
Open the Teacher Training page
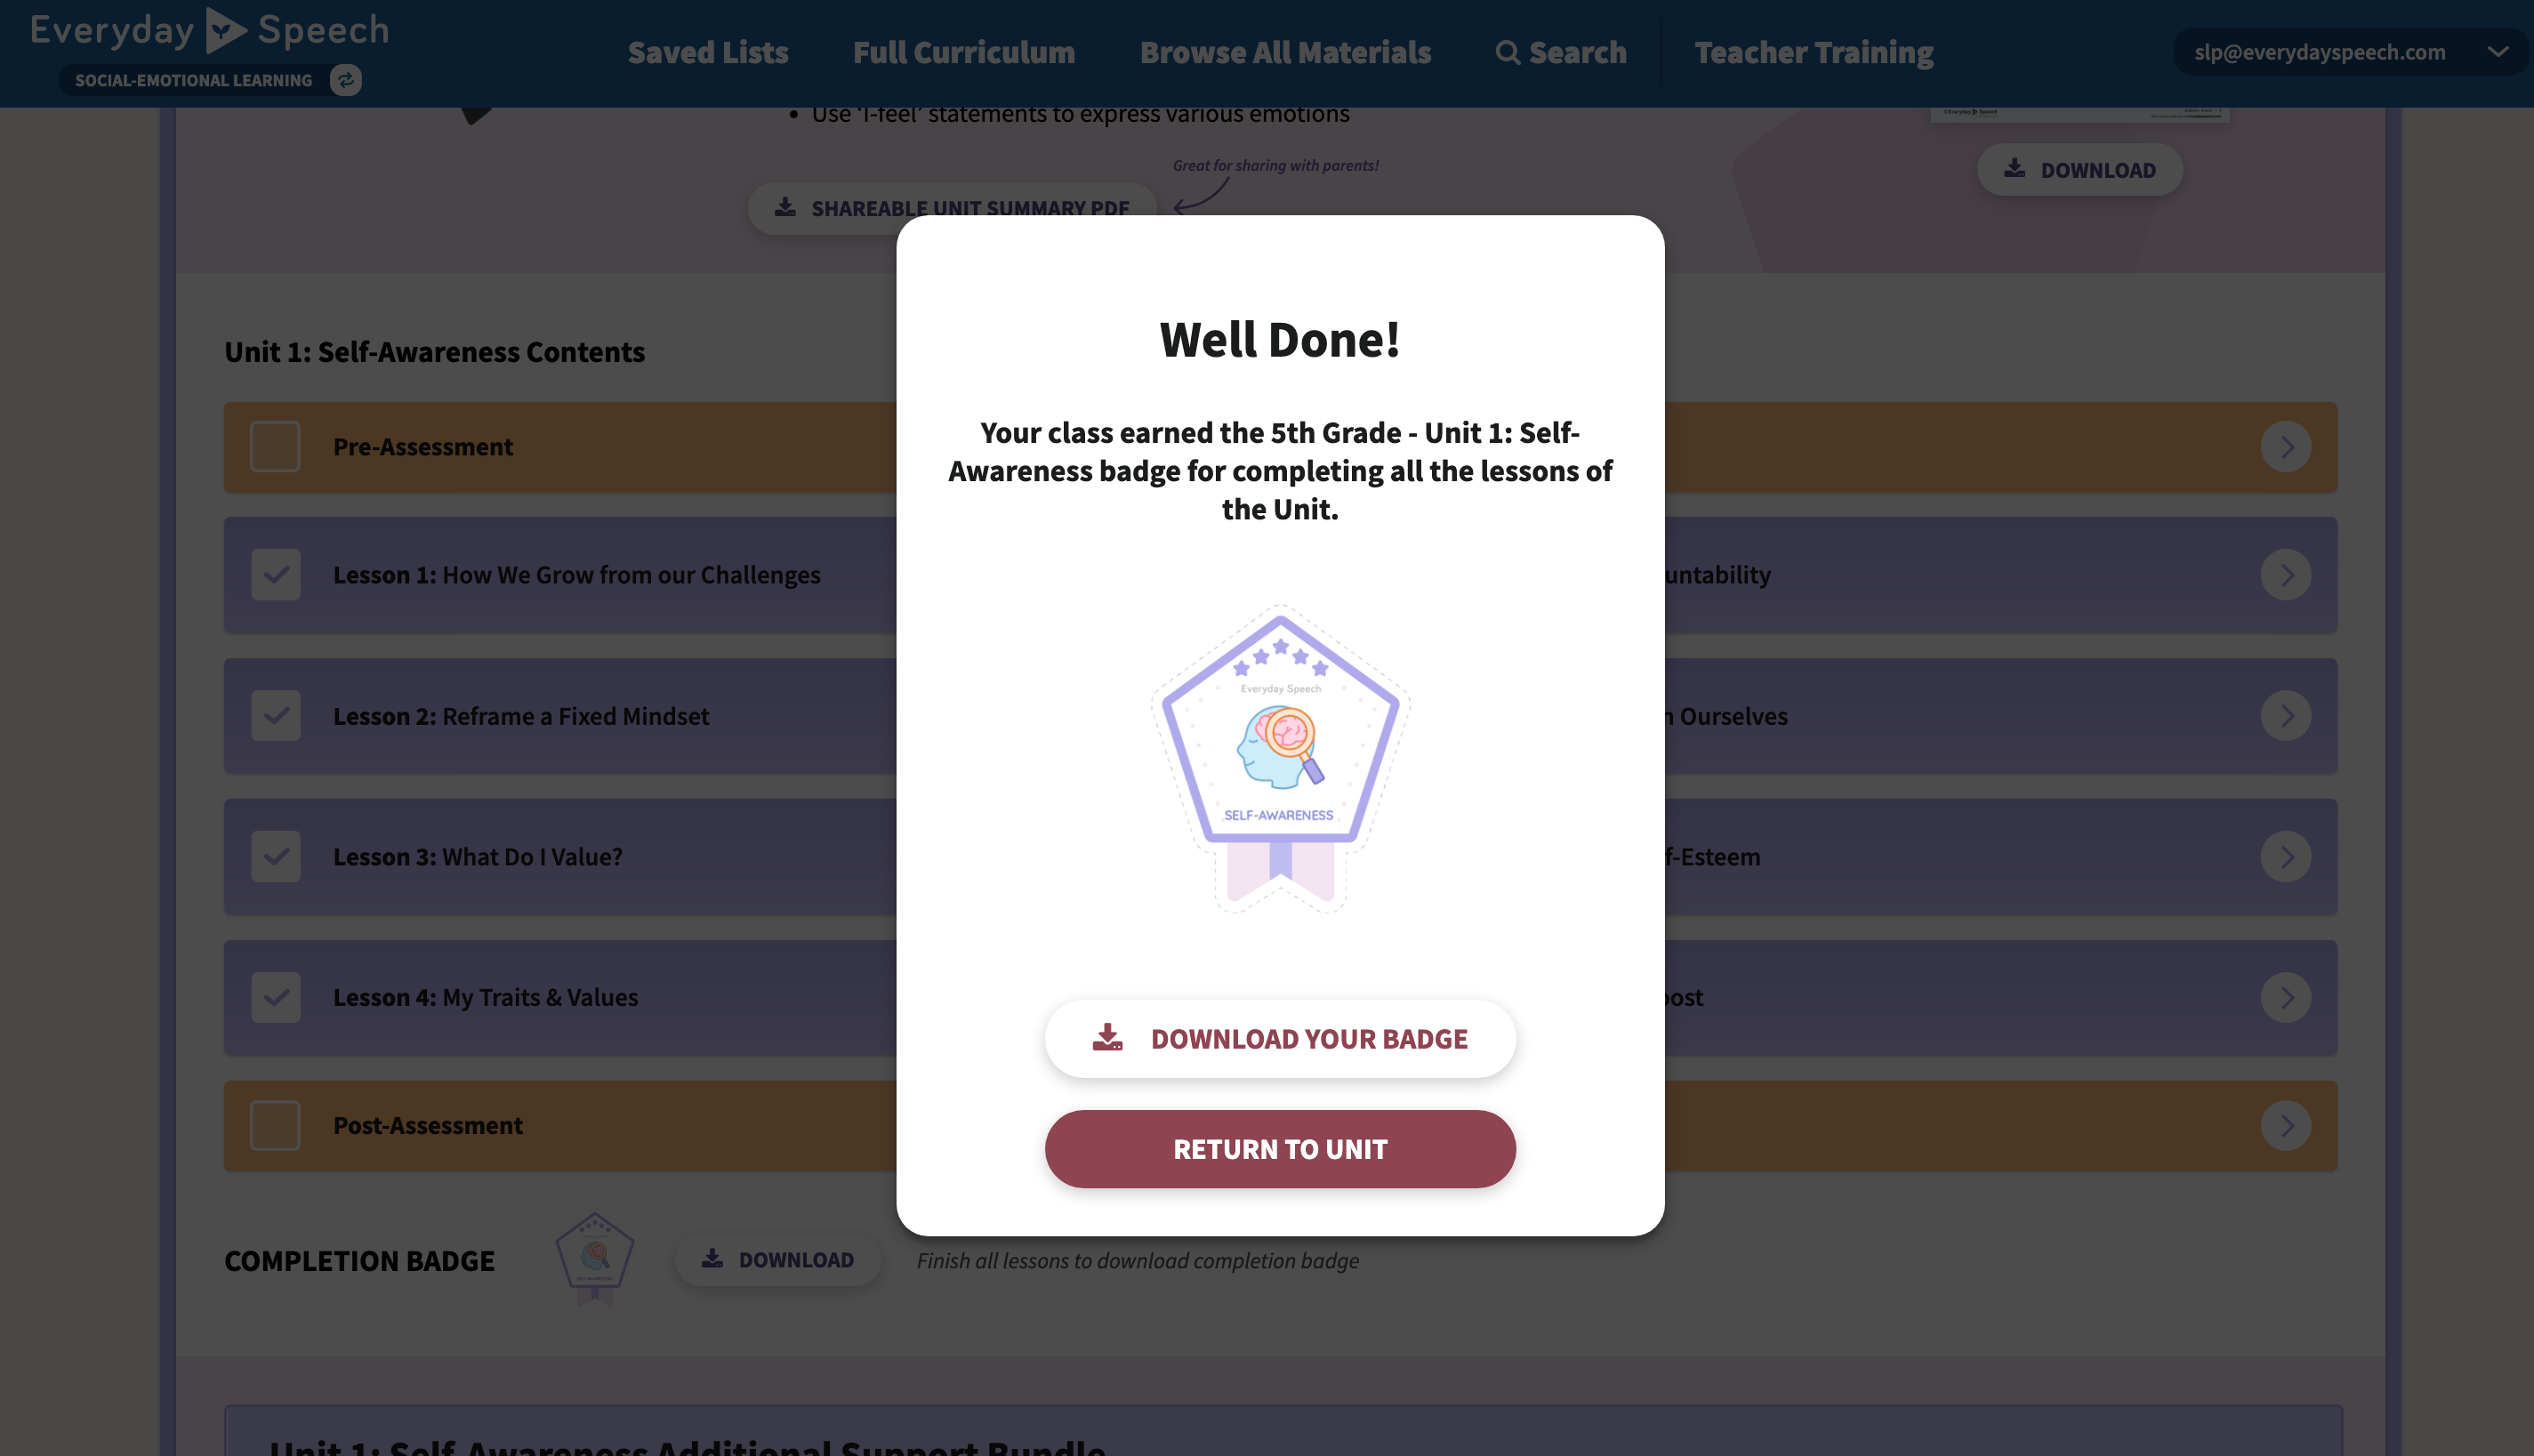(x=1814, y=52)
